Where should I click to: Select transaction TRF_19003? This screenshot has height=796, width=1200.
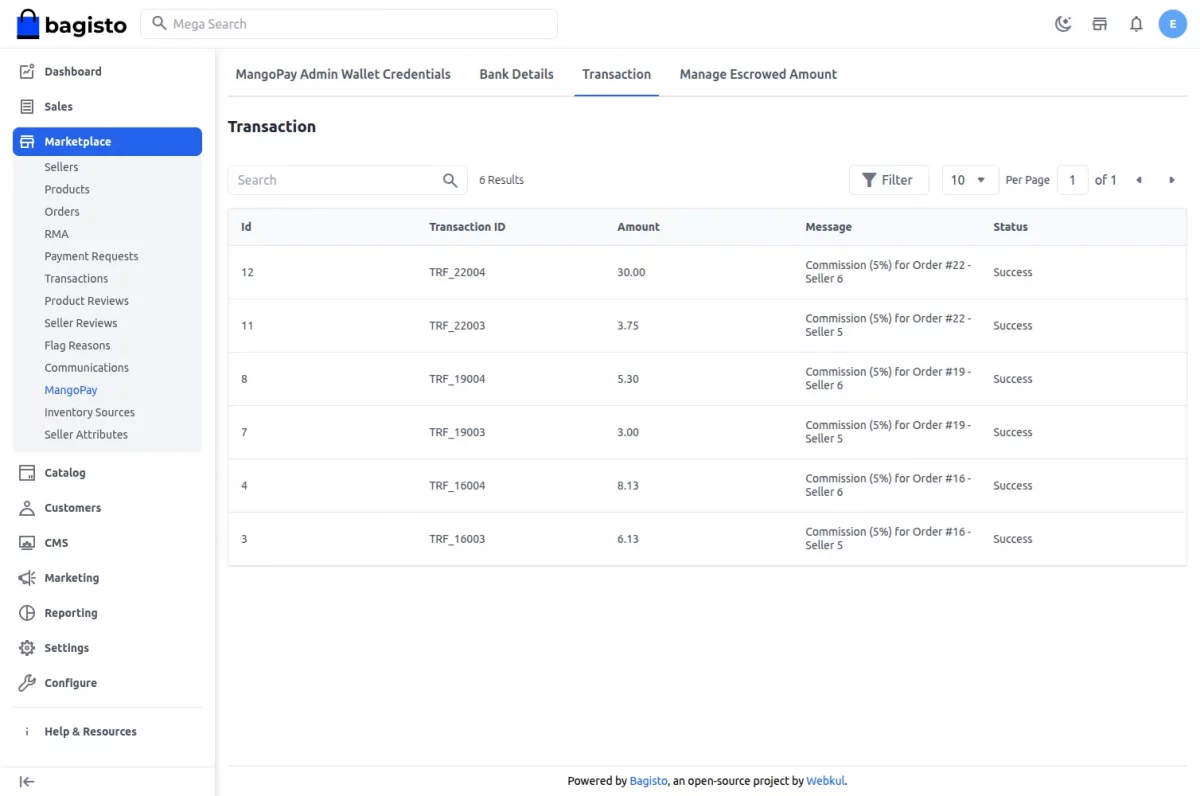click(457, 432)
